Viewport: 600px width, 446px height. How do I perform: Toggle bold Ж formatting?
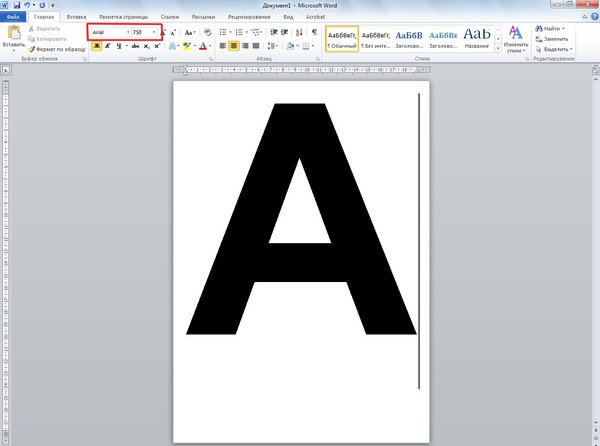(97, 46)
